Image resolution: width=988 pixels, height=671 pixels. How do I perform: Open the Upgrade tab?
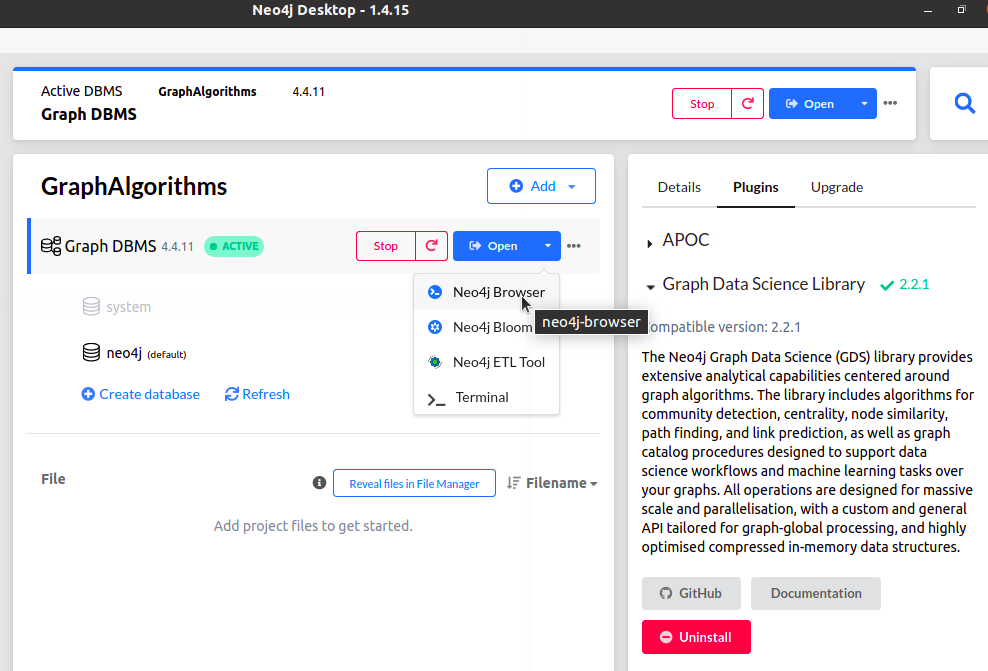836,187
